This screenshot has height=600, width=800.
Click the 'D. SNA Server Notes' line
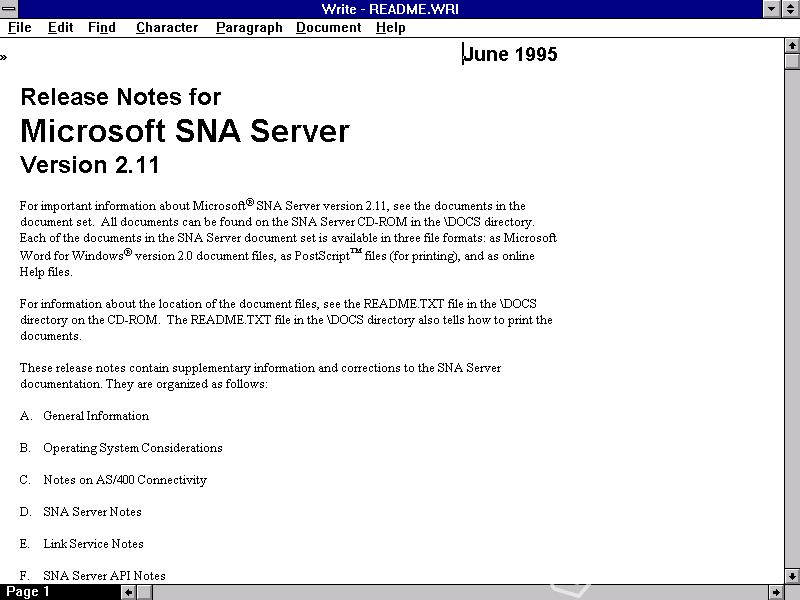click(x=81, y=512)
